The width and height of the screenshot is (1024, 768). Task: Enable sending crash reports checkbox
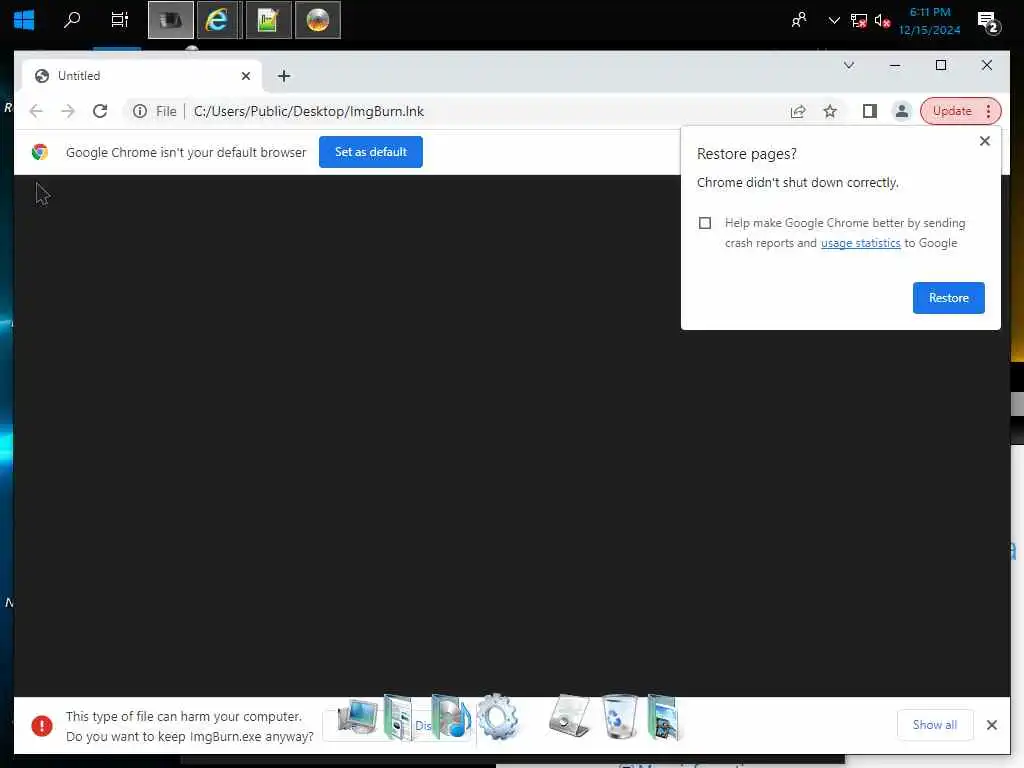705,223
